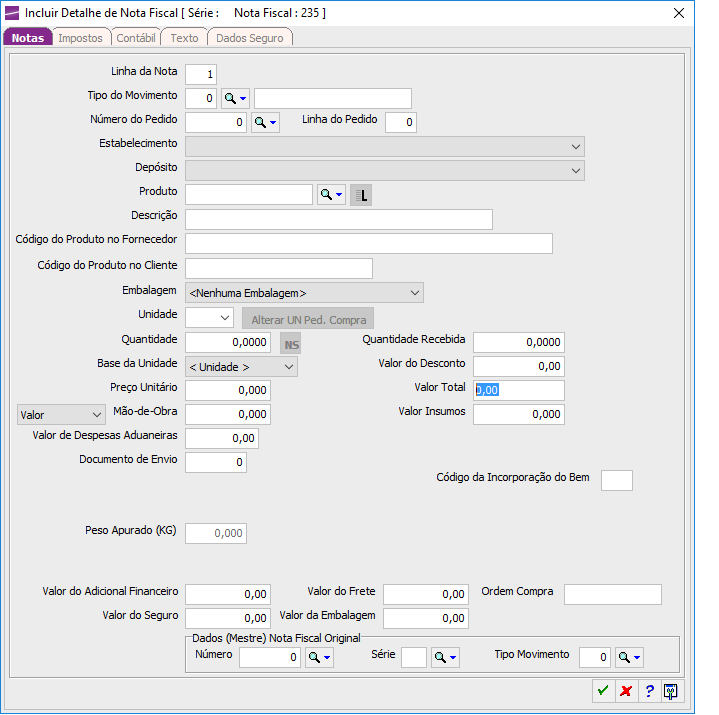This screenshot has height=715, width=719.
Task: Open the Base da Unidade dropdown
Action: click(241, 367)
